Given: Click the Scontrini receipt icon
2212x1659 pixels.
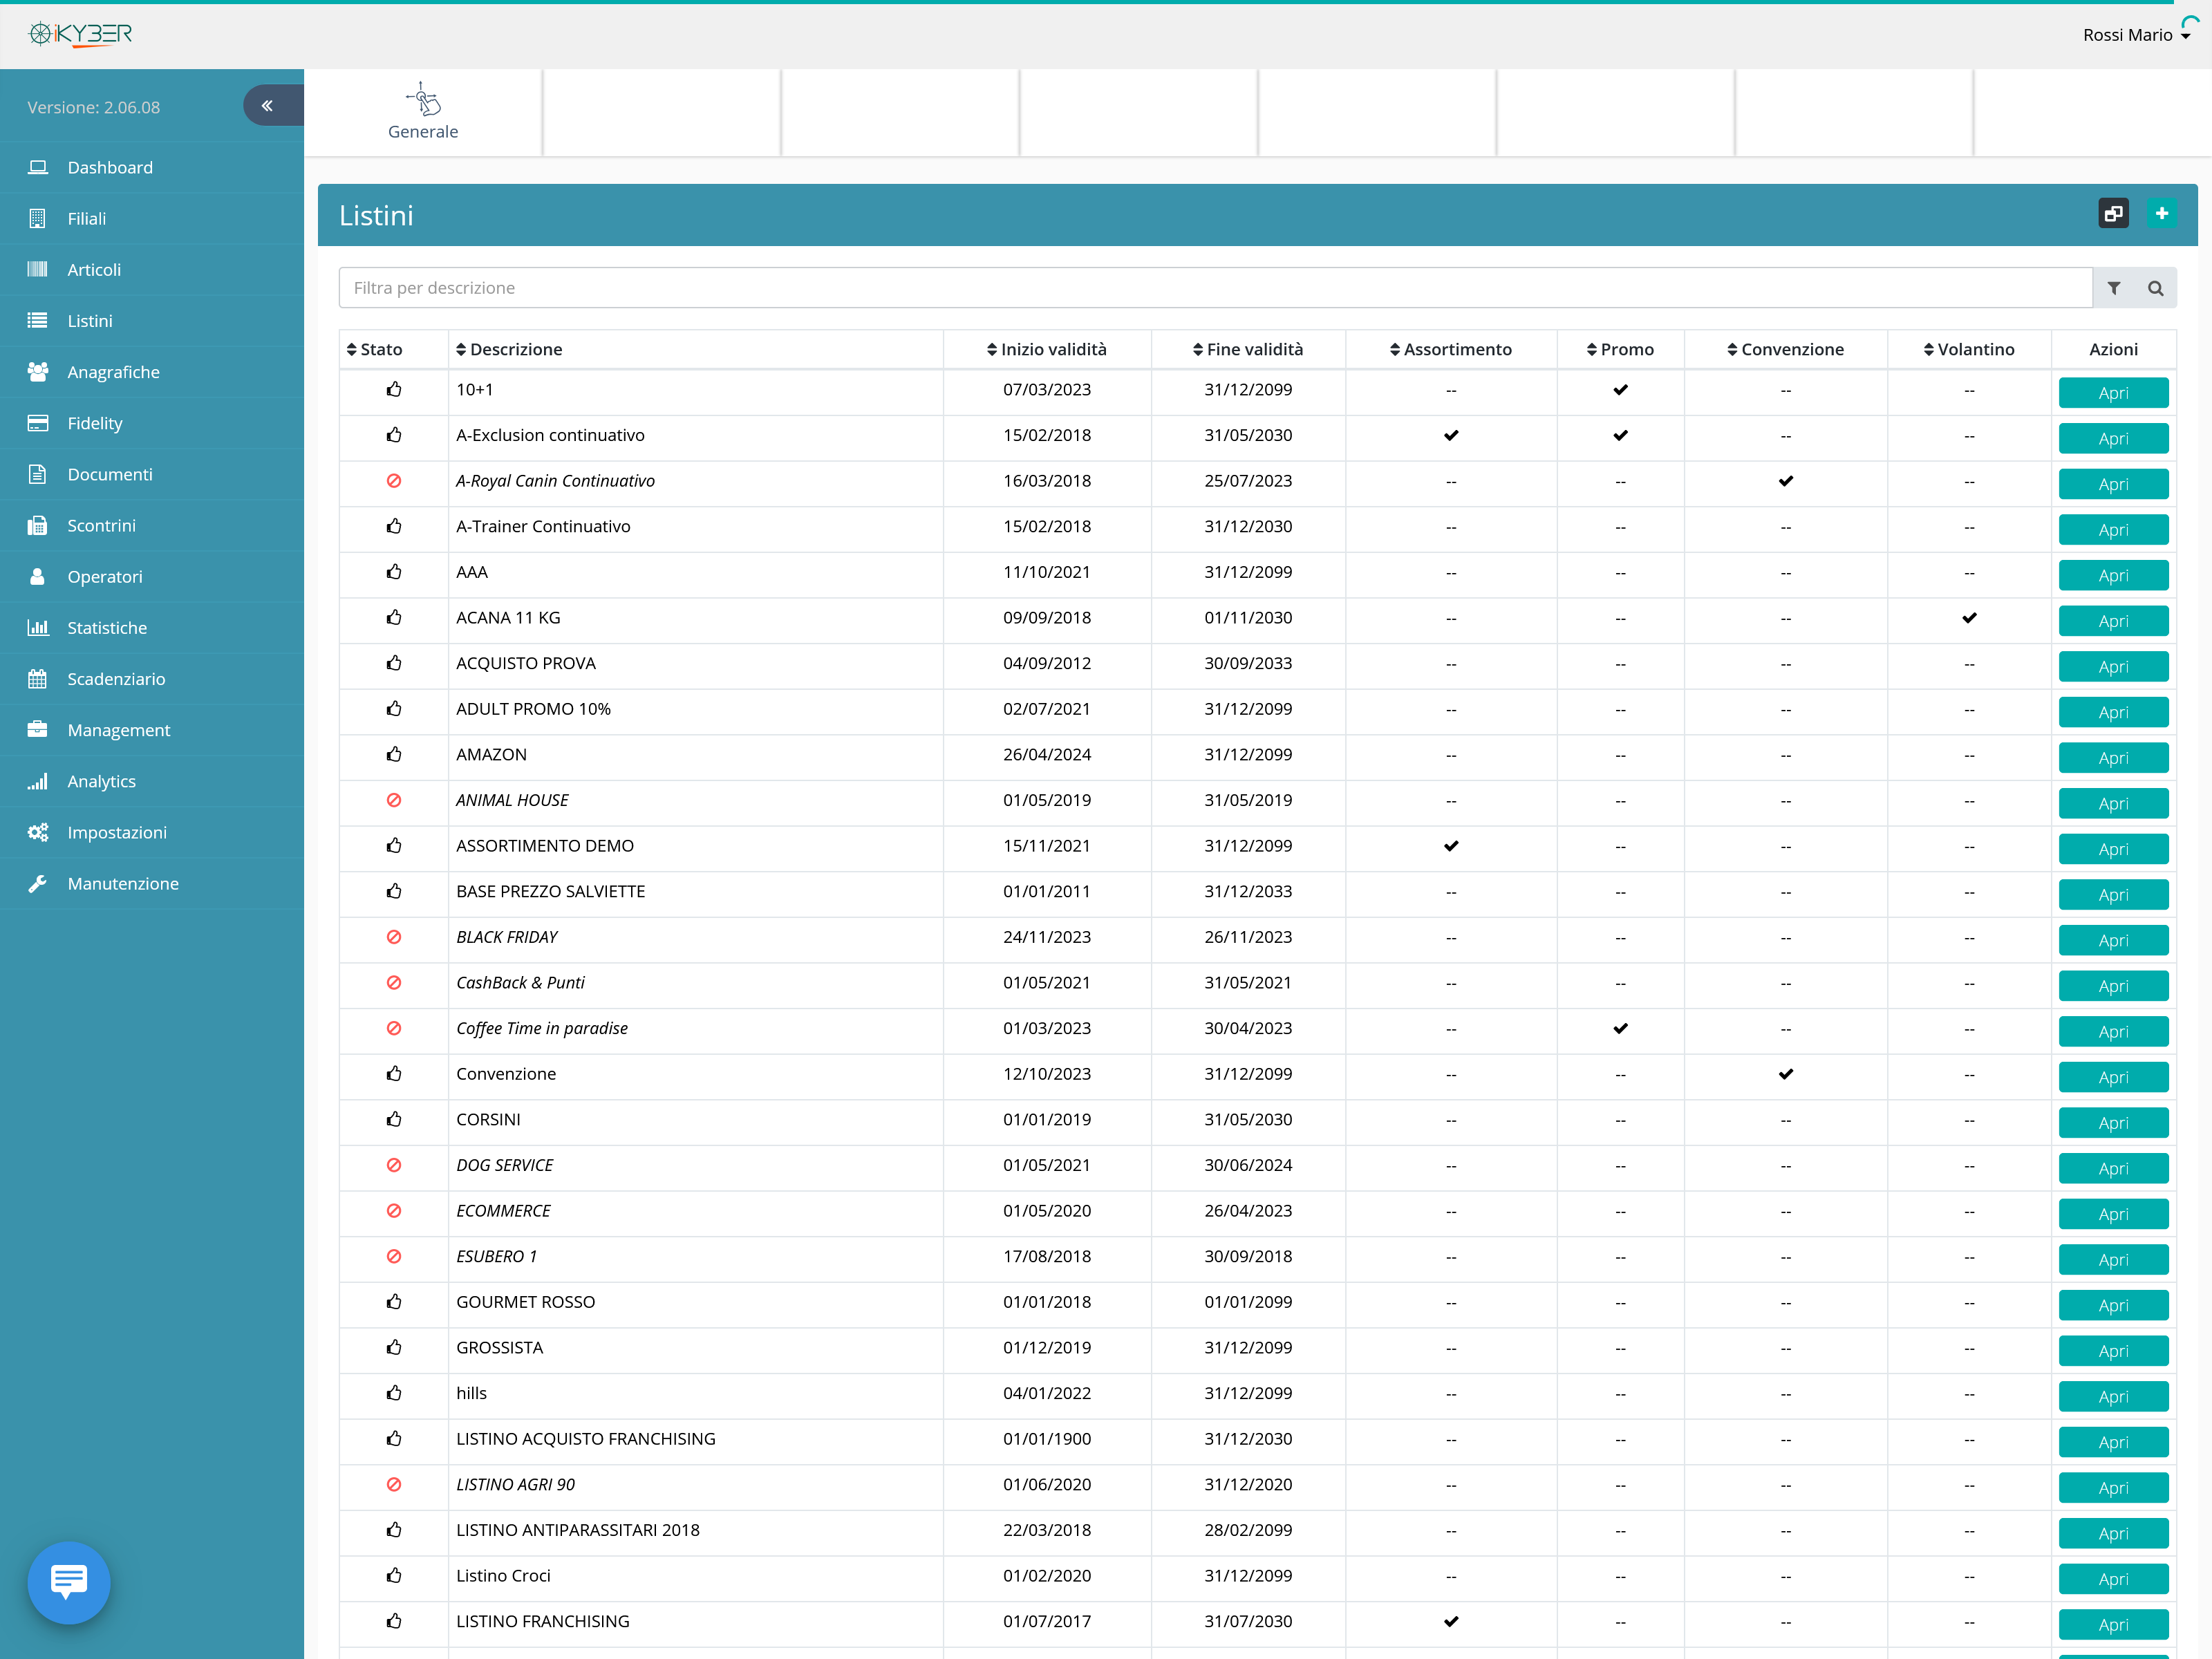Looking at the screenshot, I should 38,525.
